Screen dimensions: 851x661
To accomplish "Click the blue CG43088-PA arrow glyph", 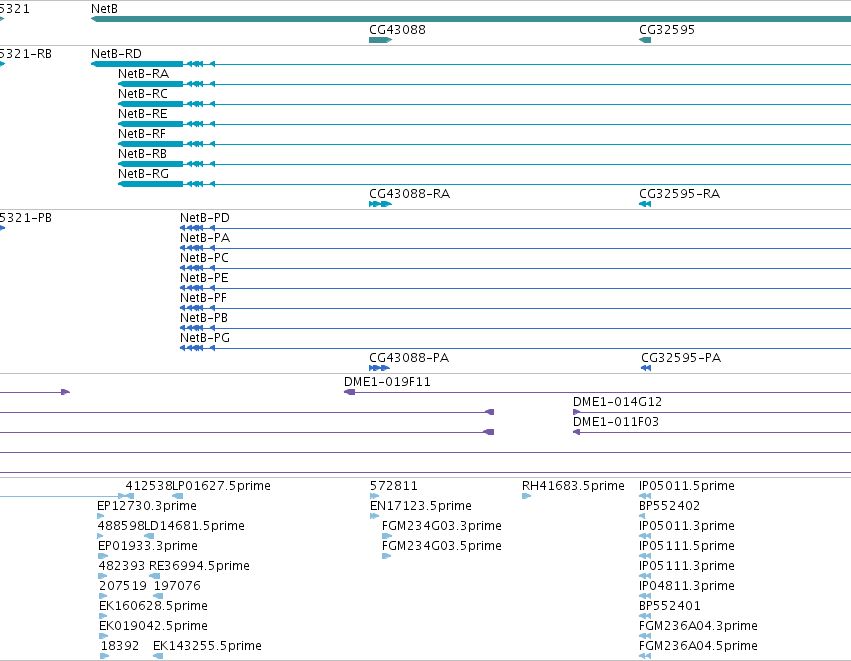I will tap(379, 368).
